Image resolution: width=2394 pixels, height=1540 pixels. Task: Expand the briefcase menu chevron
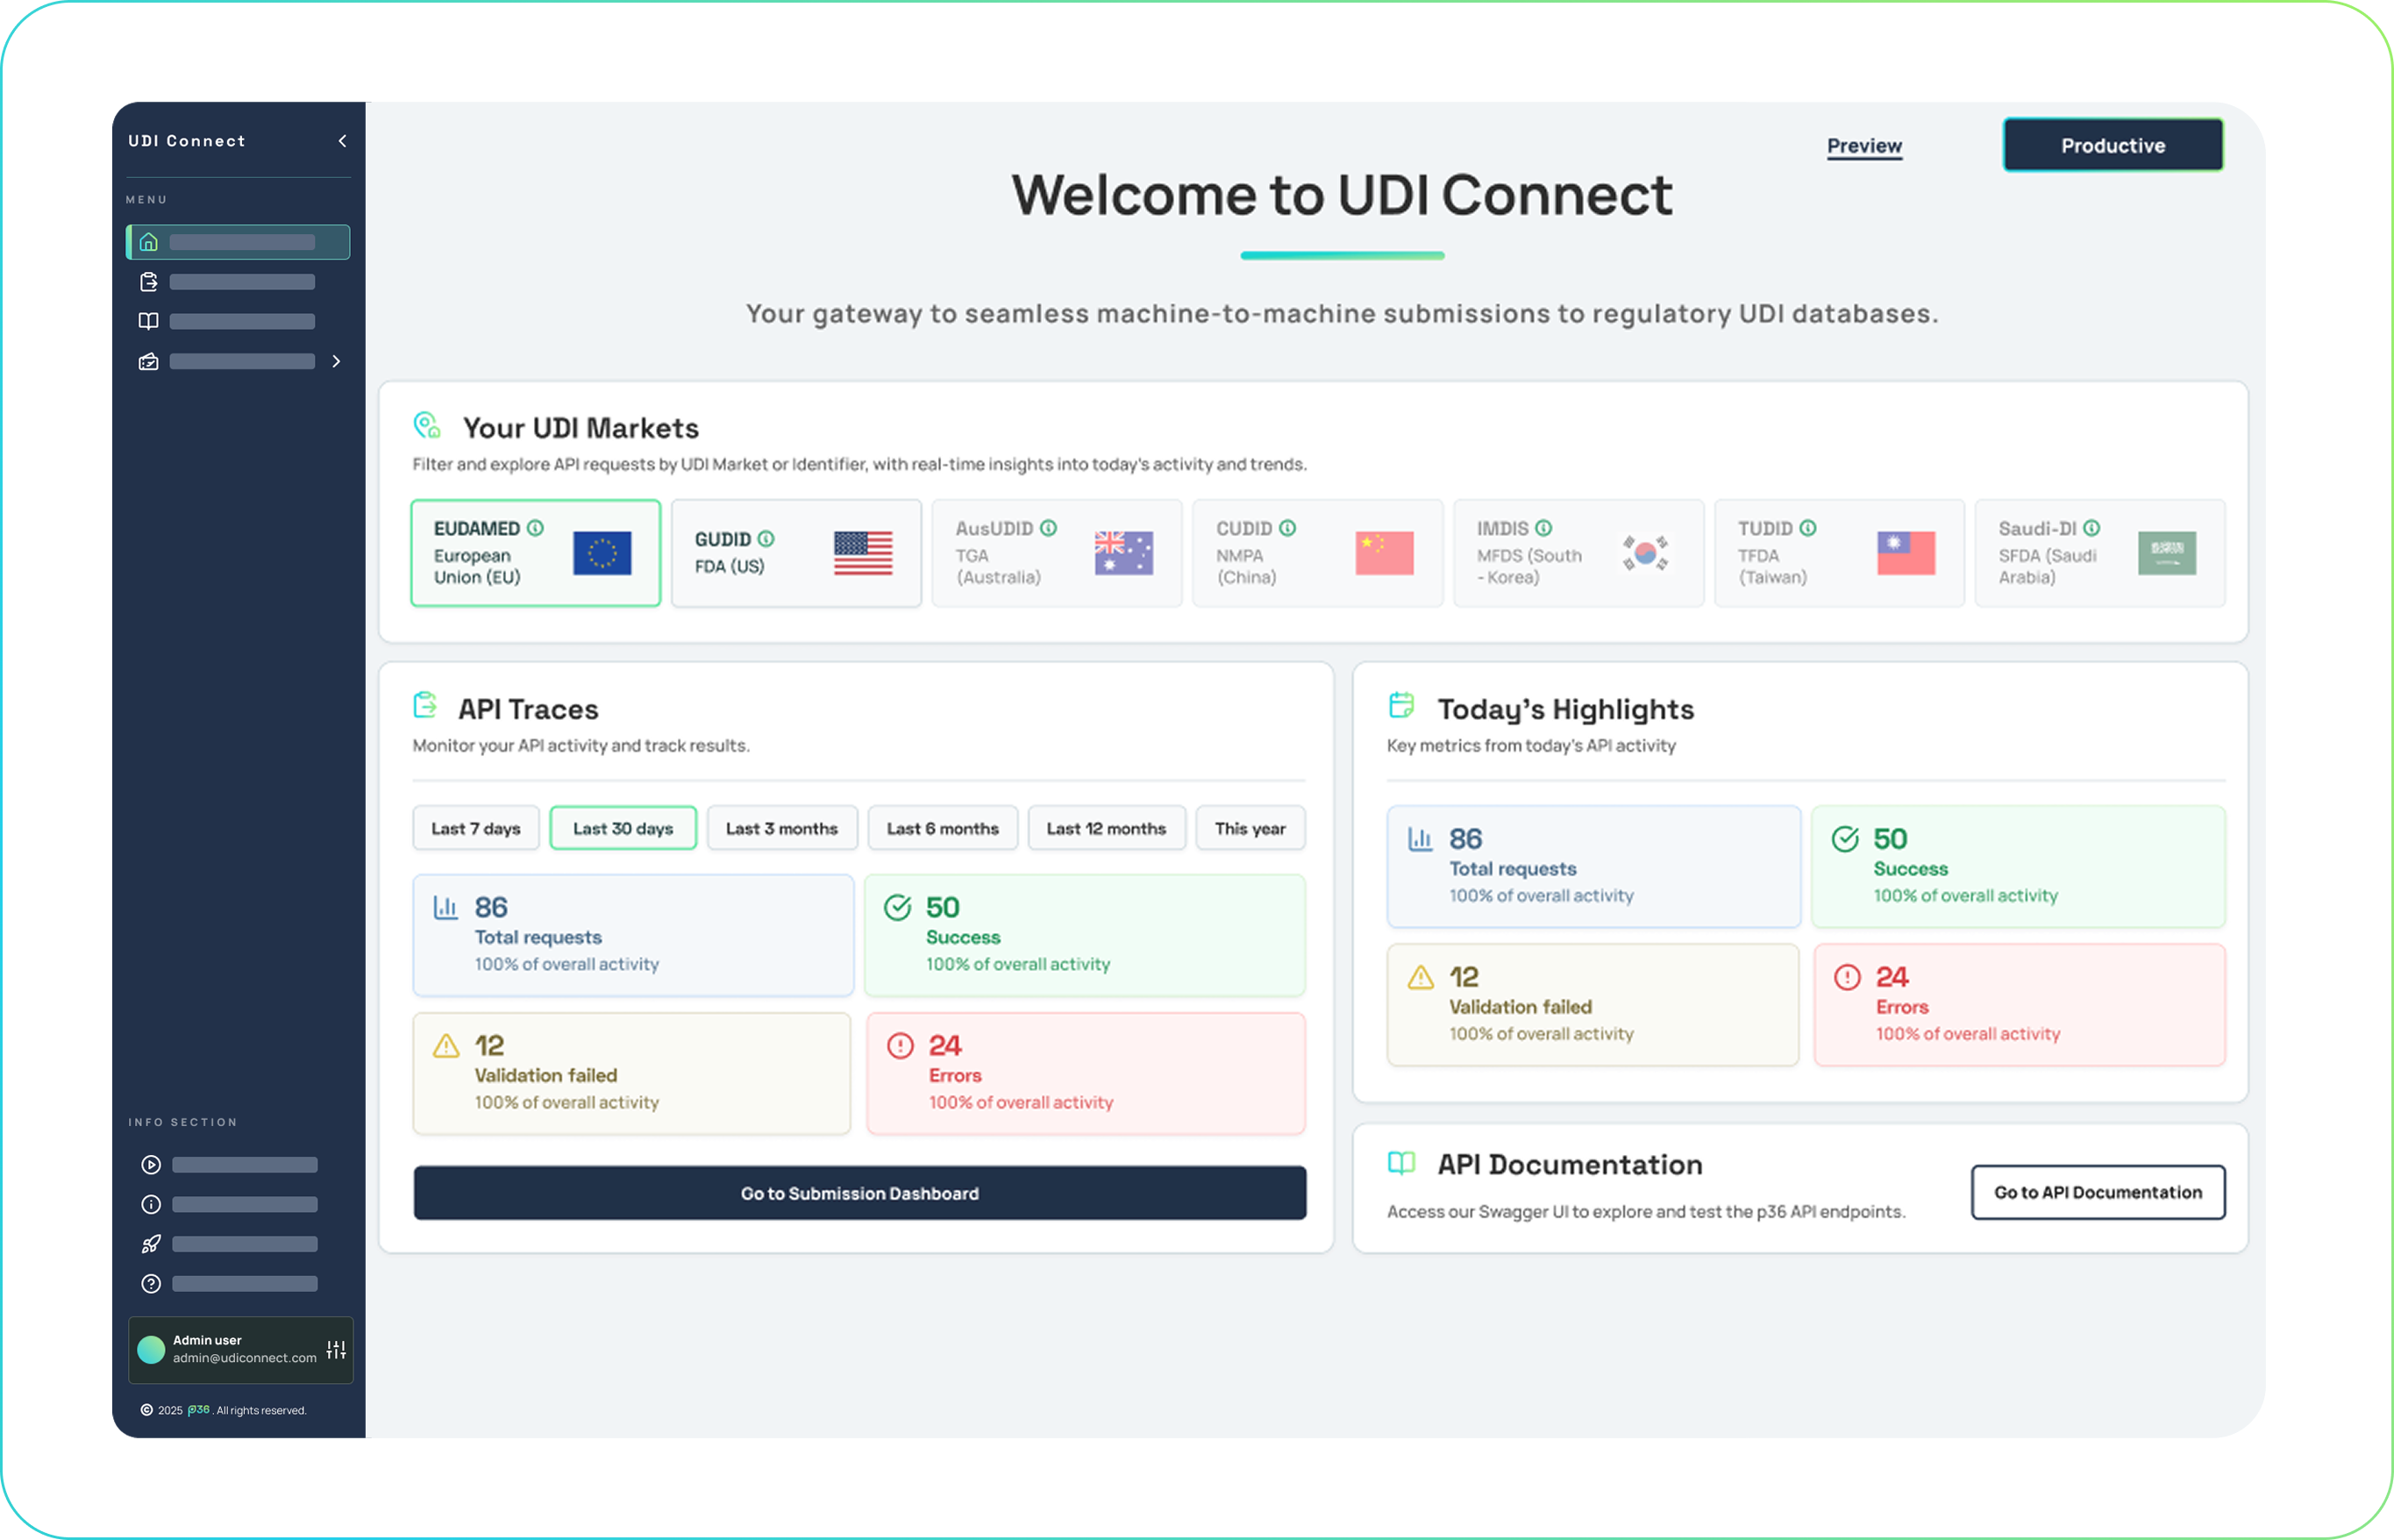337,361
